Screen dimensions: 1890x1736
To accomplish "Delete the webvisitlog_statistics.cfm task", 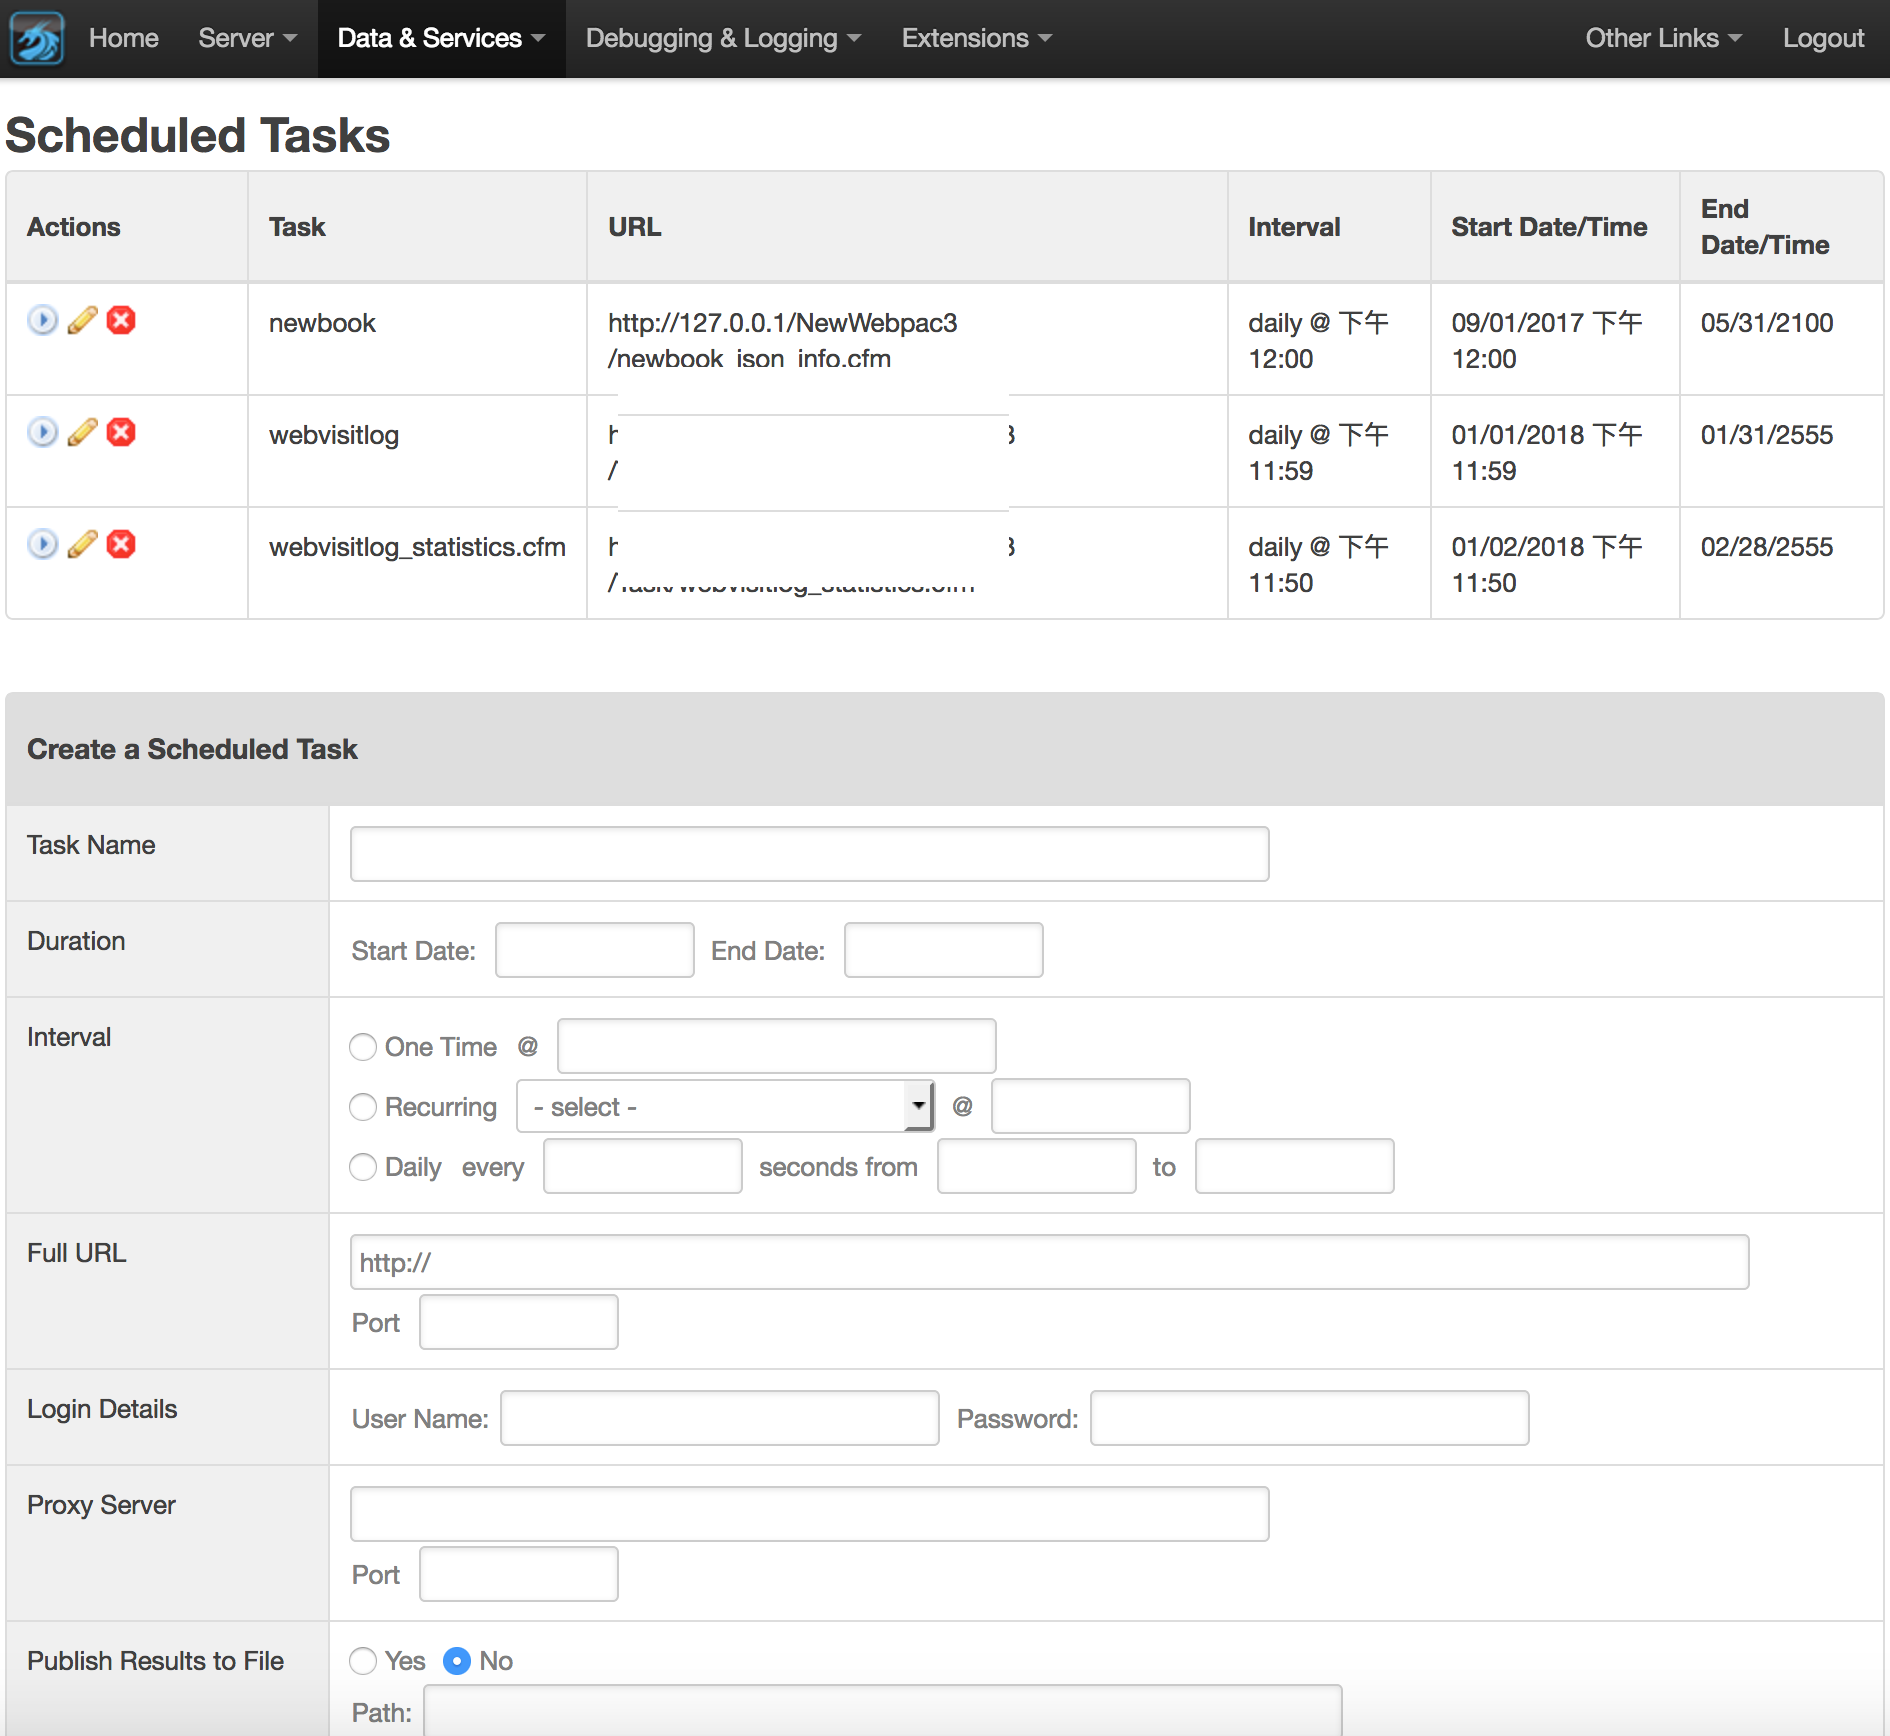I will click(x=121, y=544).
